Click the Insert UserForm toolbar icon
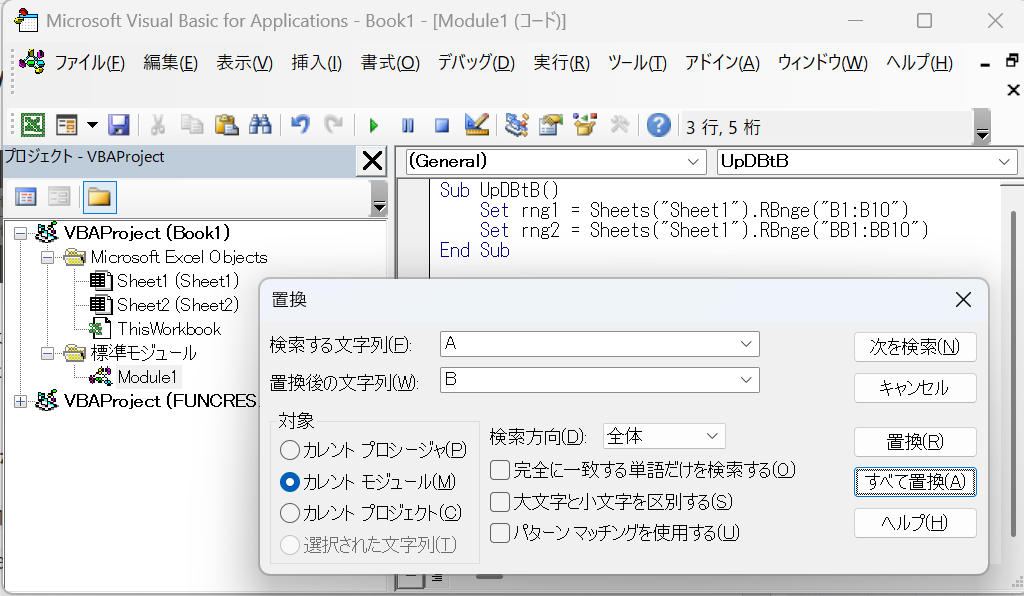The height and width of the screenshot is (596, 1024). coord(67,124)
